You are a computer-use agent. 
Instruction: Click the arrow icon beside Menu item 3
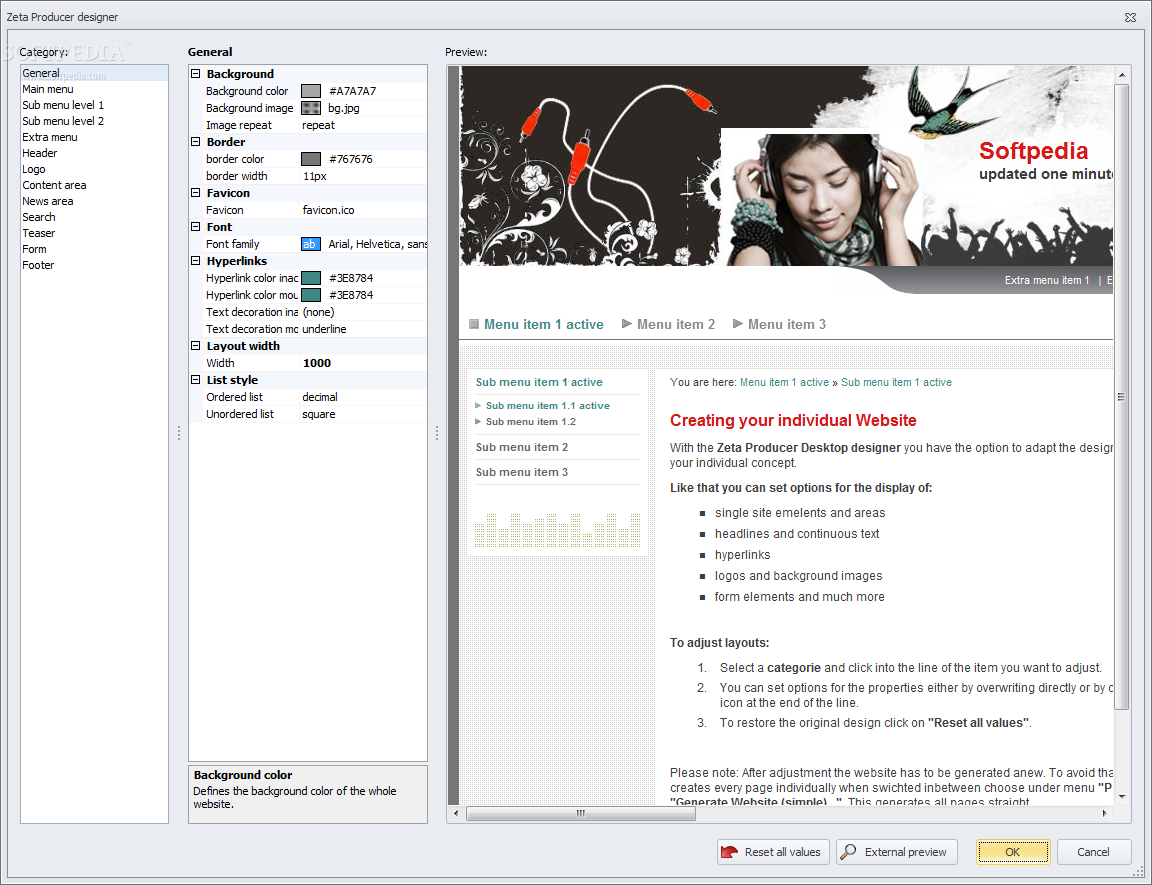pyautogui.click(x=738, y=323)
